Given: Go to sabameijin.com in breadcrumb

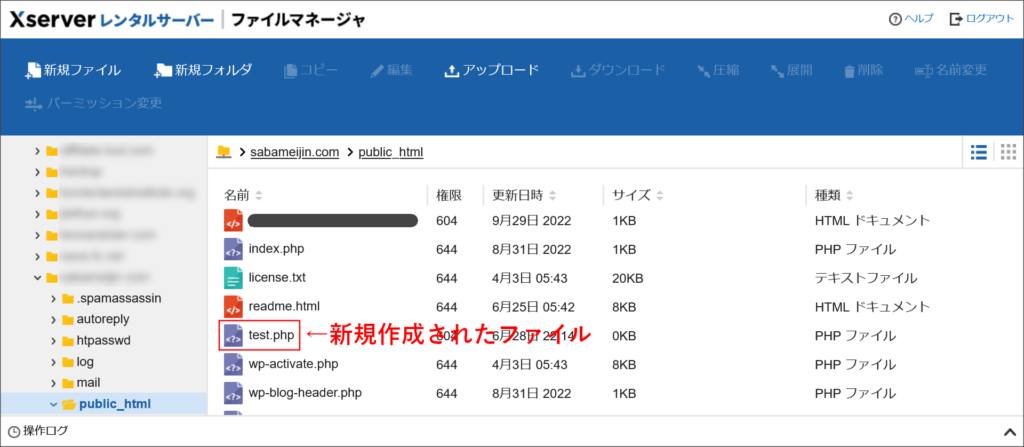Looking at the screenshot, I should [295, 152].
